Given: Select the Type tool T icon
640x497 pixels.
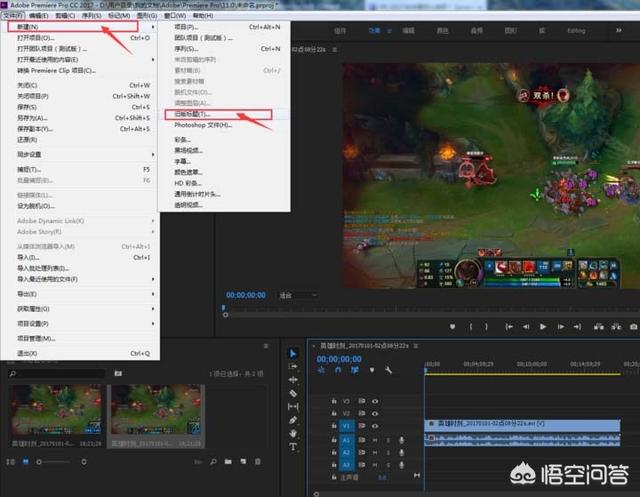Looking at the screenshot, I should coord(293,447).
